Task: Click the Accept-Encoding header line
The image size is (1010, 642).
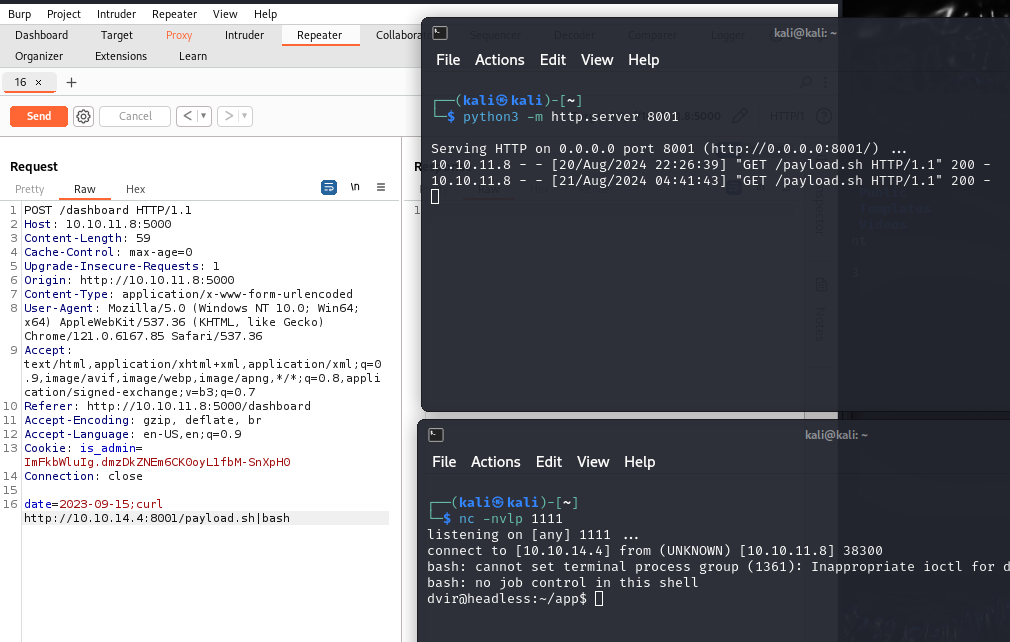Action: click(142, 420)
